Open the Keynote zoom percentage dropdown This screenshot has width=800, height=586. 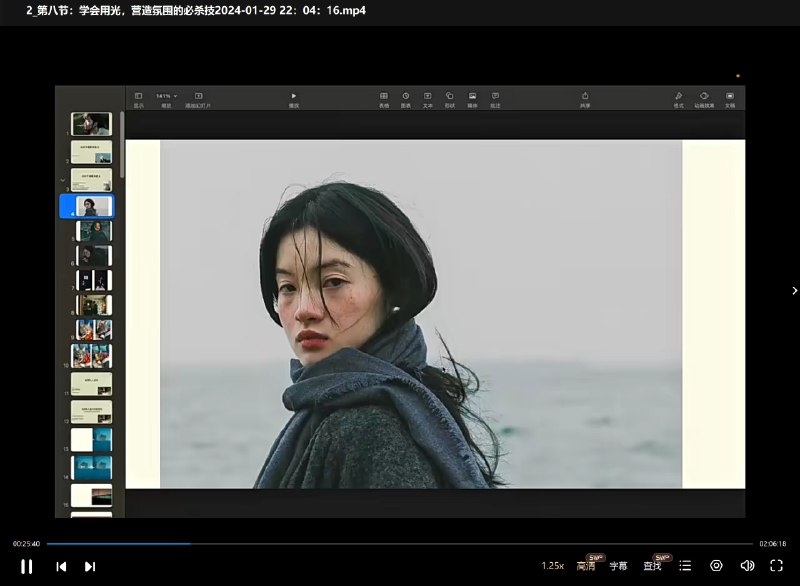pyautogui.click(x=165, y=97)
